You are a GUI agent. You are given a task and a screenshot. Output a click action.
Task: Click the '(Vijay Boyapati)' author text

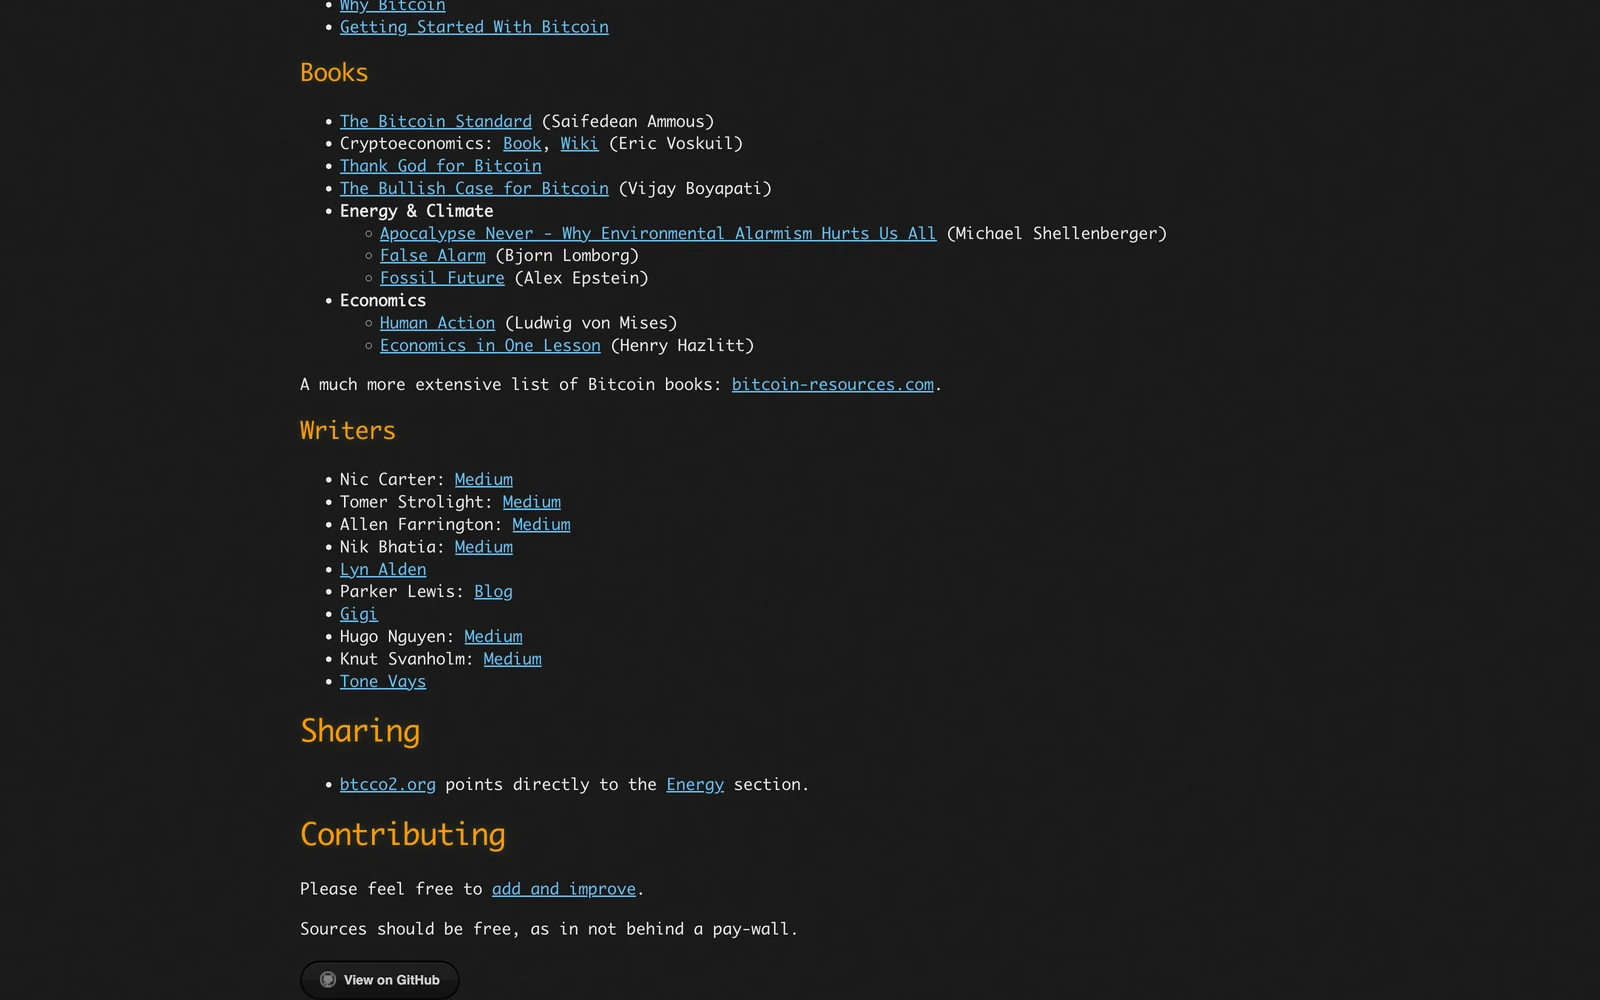tap(695, 188)
